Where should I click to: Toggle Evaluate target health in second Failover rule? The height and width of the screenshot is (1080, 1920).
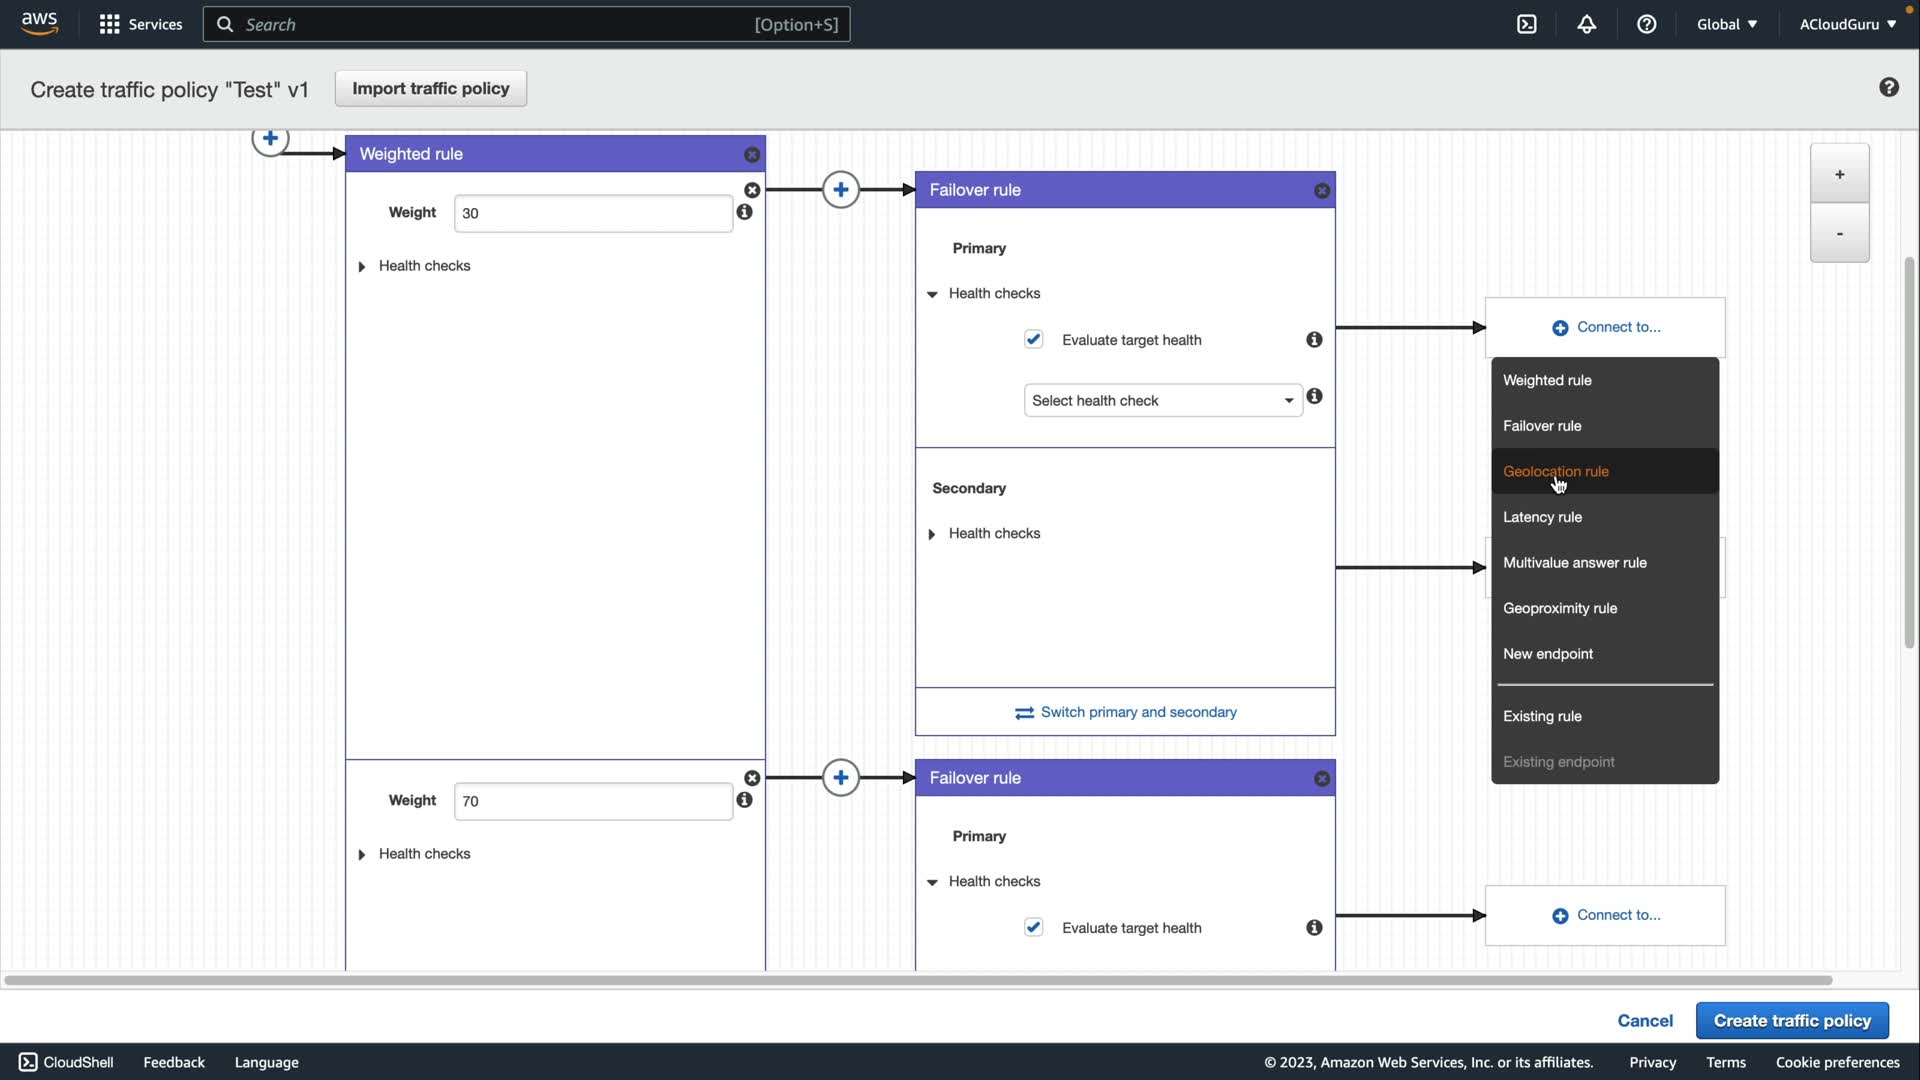click(x=1033, y=928)
